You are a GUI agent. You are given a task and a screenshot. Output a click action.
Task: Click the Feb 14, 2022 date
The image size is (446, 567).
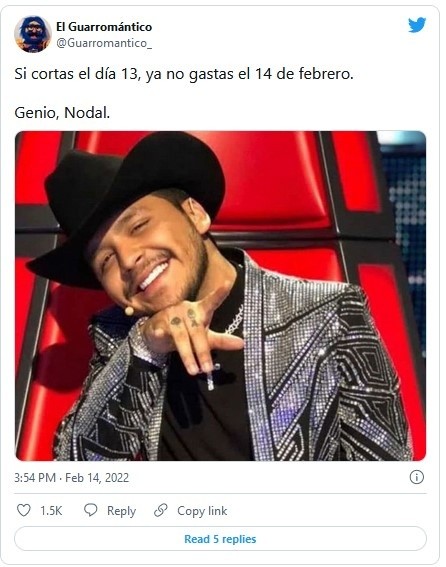pyautogui.click(x=97, y=478)
